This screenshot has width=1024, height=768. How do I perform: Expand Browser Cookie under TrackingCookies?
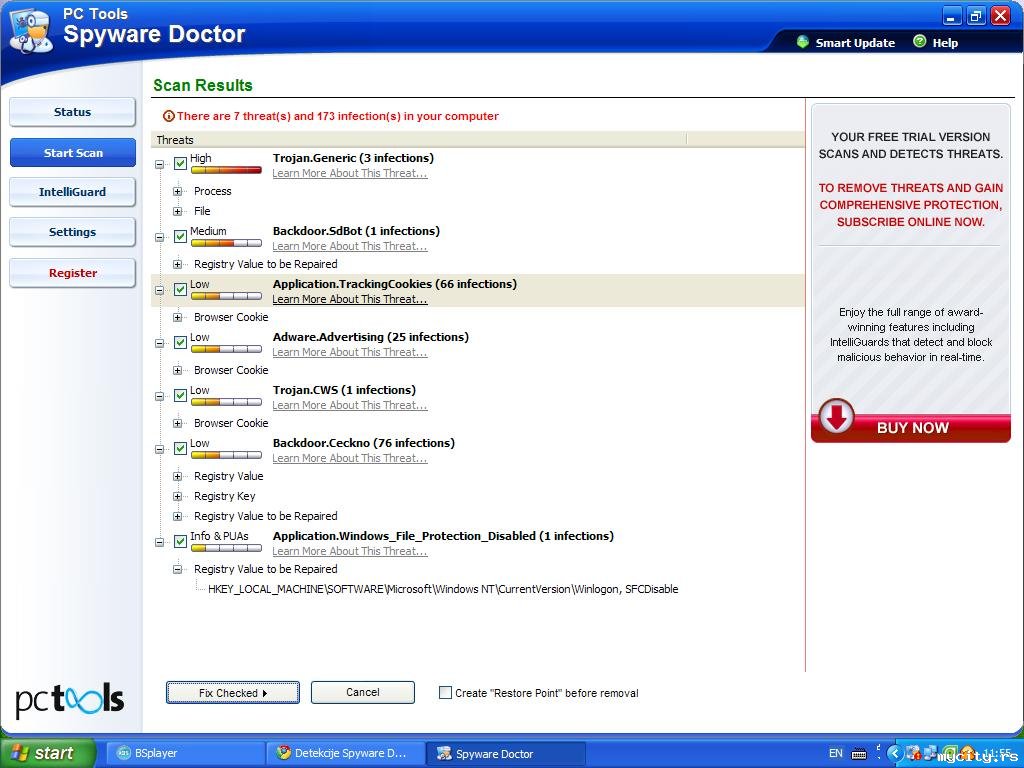click(x=177, y=317)
